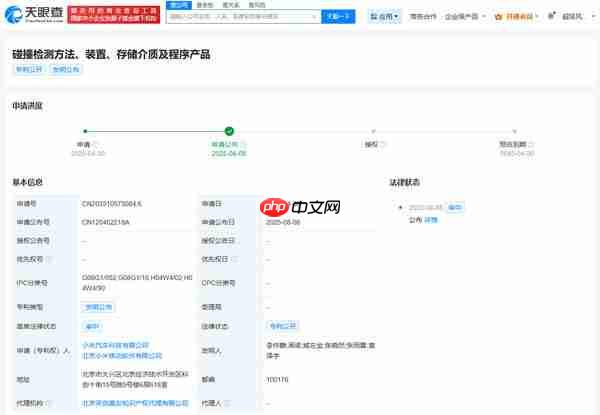The width and height of the screenshot is (600, 415).
Task: Click the patent title 碰撞检测方法、装置、存储介质及程序产品
Action: [x=111, y=54]
